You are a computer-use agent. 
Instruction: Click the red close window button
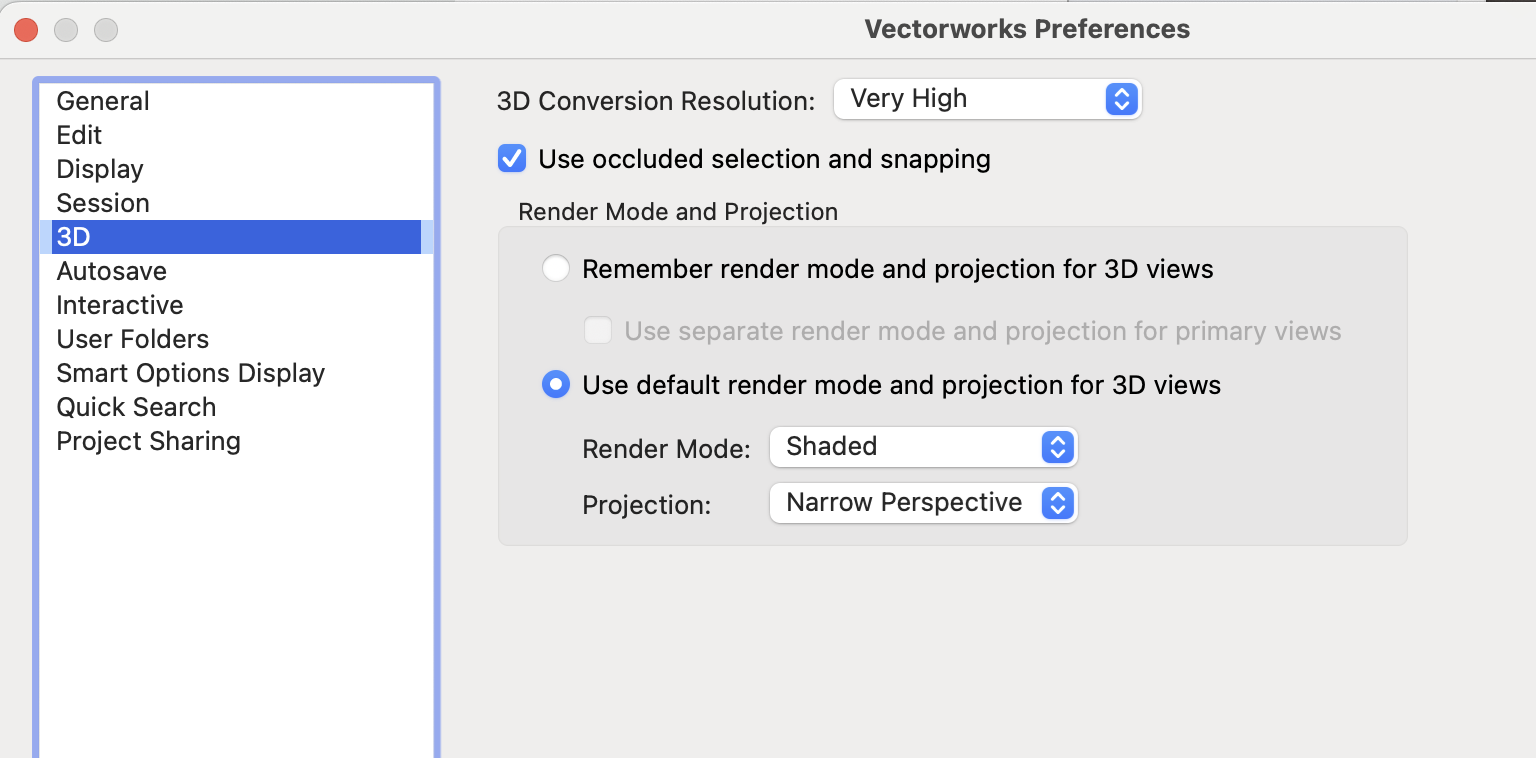[26, 30]
